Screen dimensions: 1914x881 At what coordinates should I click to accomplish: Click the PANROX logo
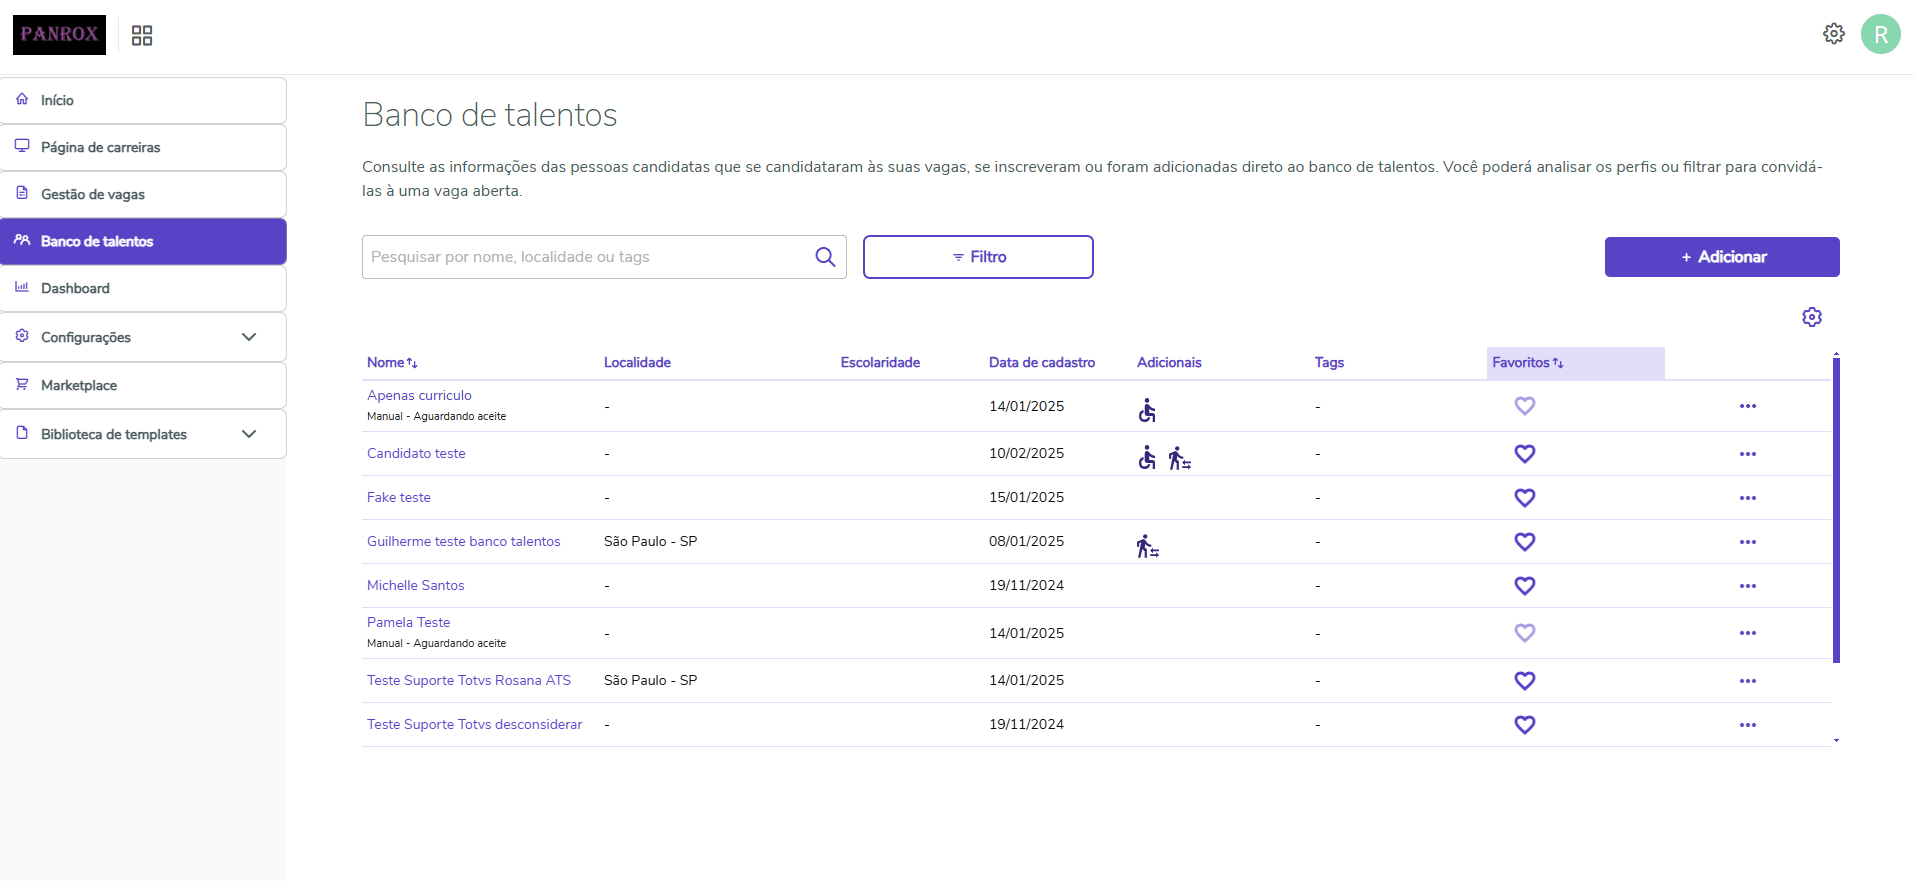[59, 35]
